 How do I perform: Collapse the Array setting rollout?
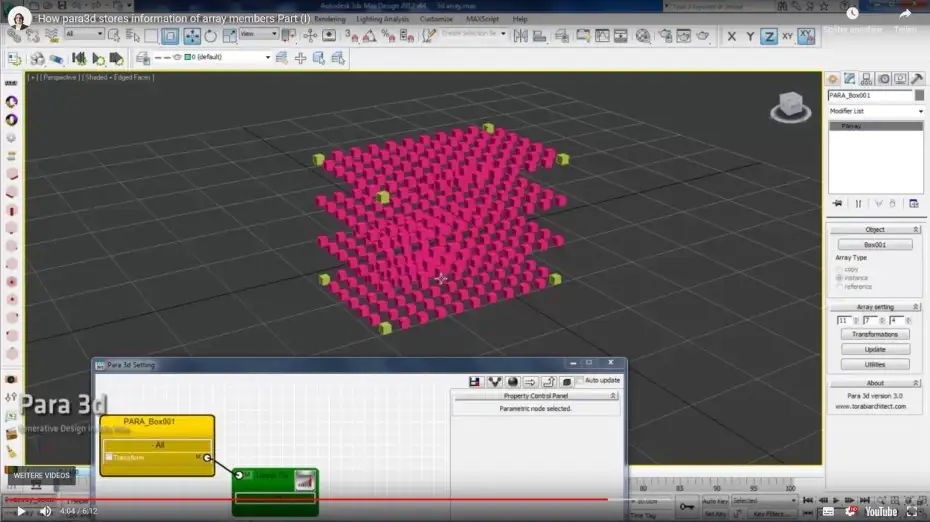pos(875,307)
